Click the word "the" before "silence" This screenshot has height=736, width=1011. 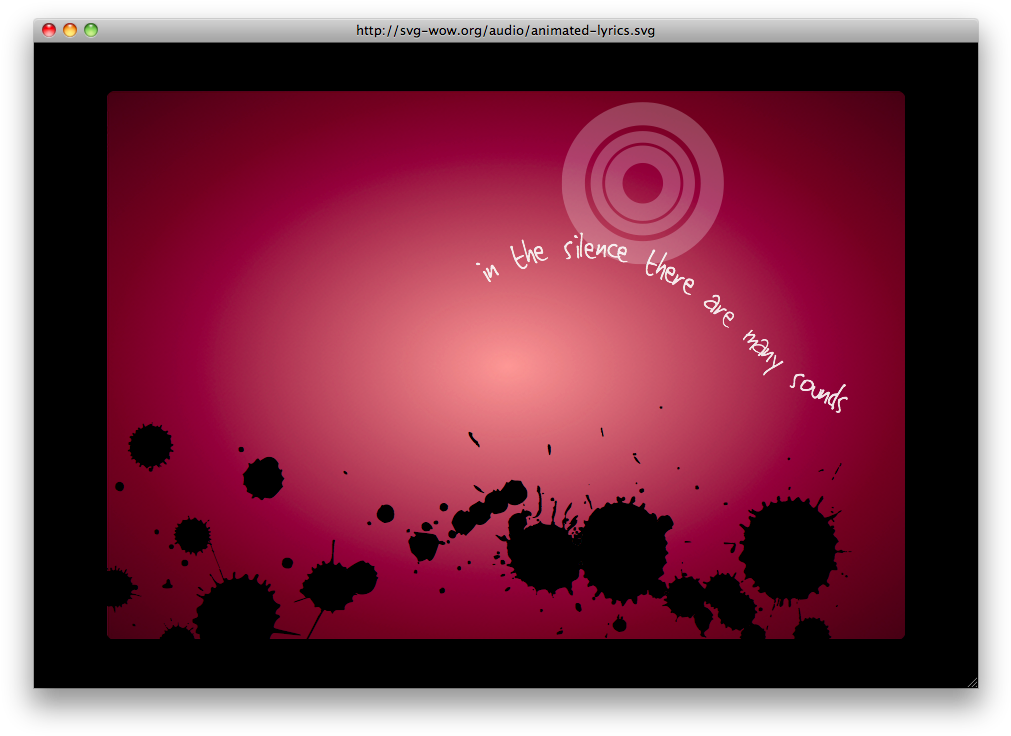click(x=529, y=254)
